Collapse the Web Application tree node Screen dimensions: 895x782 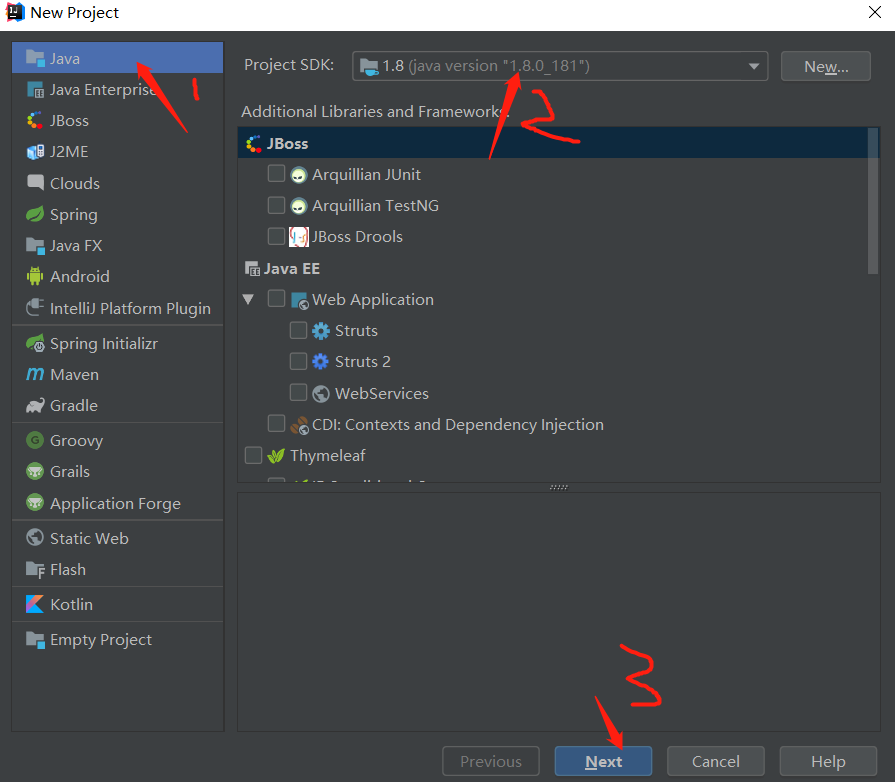[248, 299]
